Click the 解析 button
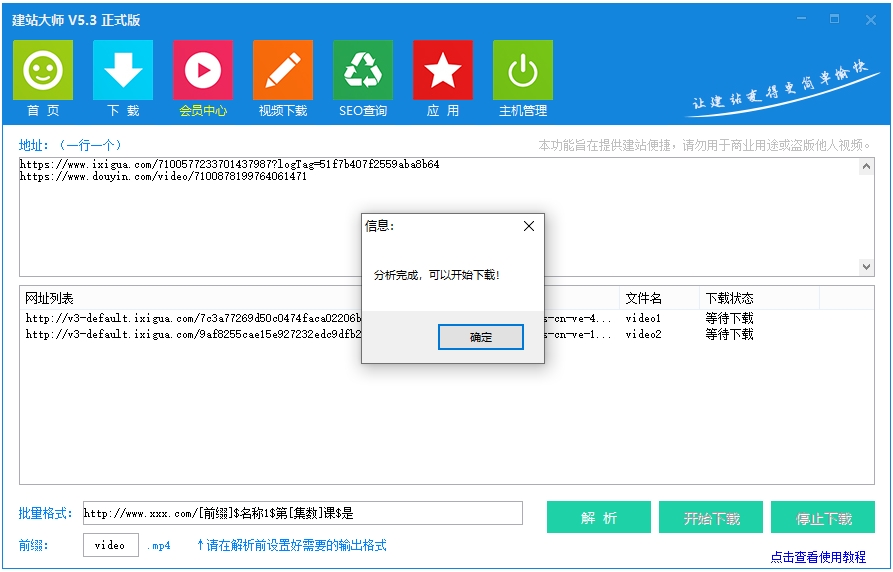The image size is (893, 572). (x=599, y=517)
